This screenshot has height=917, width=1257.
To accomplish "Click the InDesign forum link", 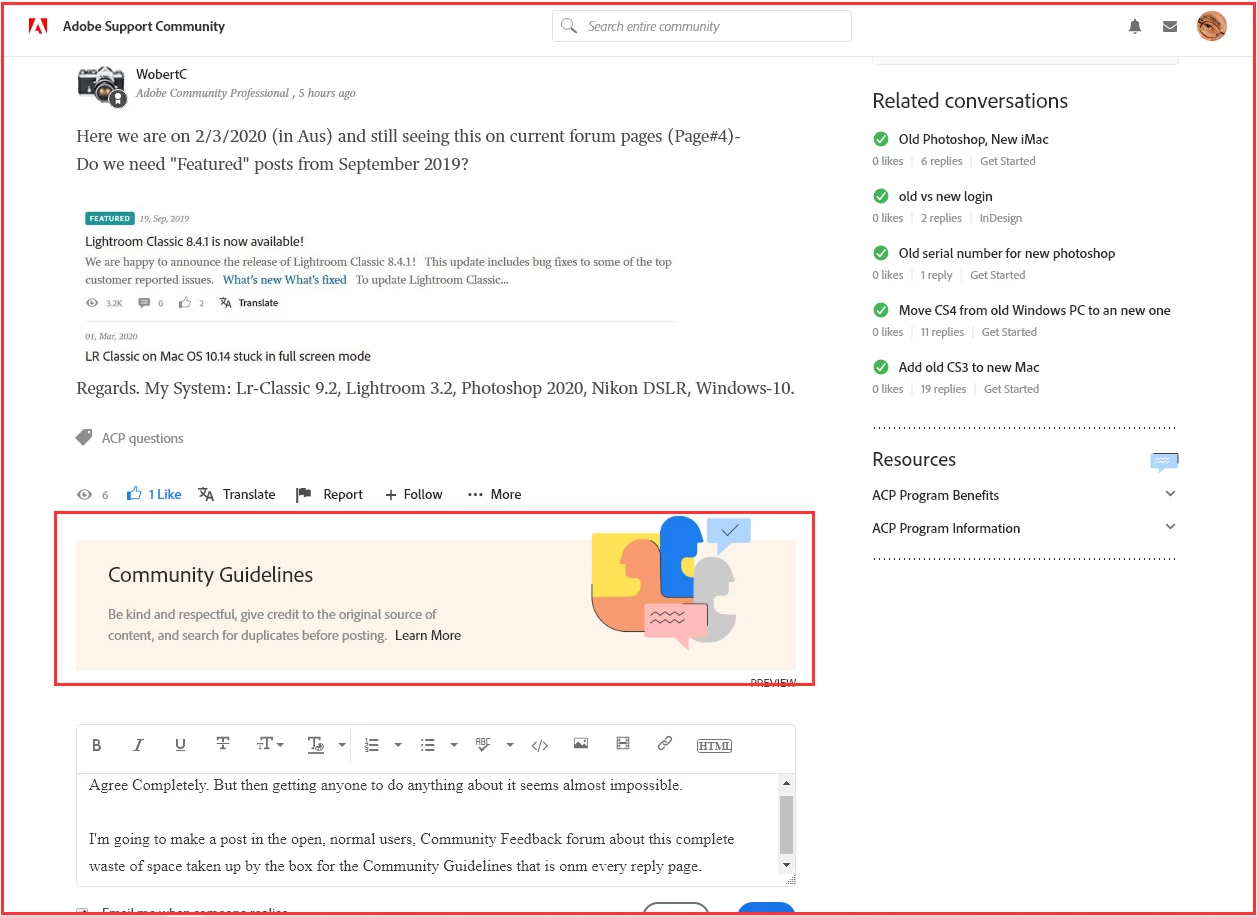I will [1000, 218].
